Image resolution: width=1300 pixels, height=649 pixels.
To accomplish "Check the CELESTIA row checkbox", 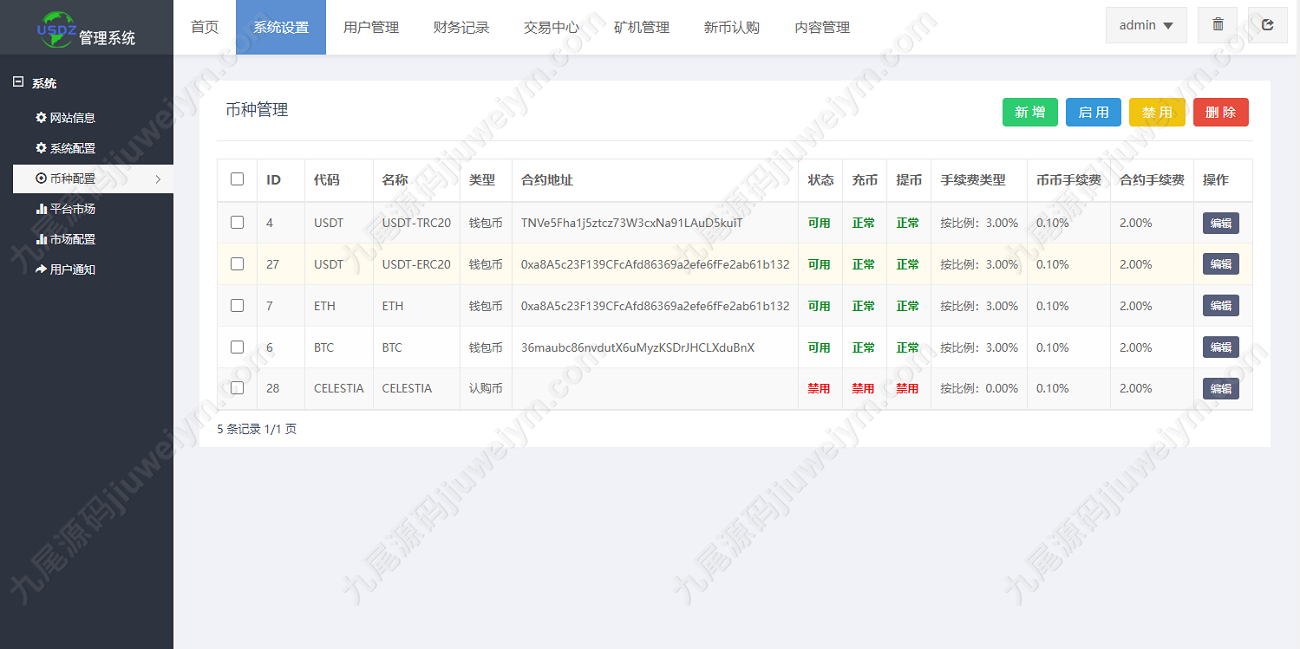I will pos(237,387).
